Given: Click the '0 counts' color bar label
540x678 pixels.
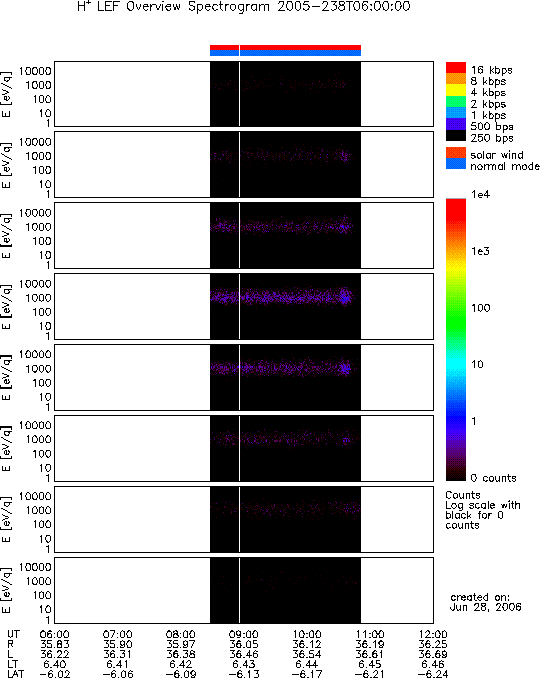Looking at the screenshot, I should tap(493, 478).
